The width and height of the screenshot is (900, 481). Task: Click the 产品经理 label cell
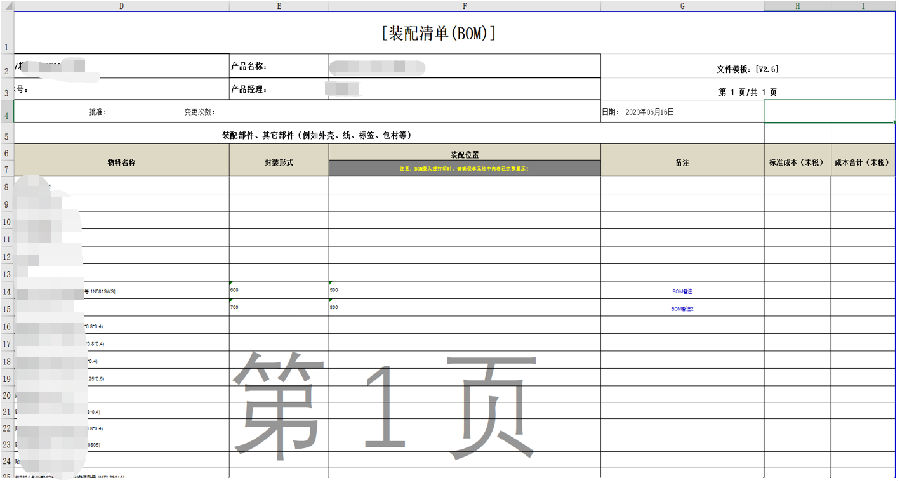[x=279, y=89]
